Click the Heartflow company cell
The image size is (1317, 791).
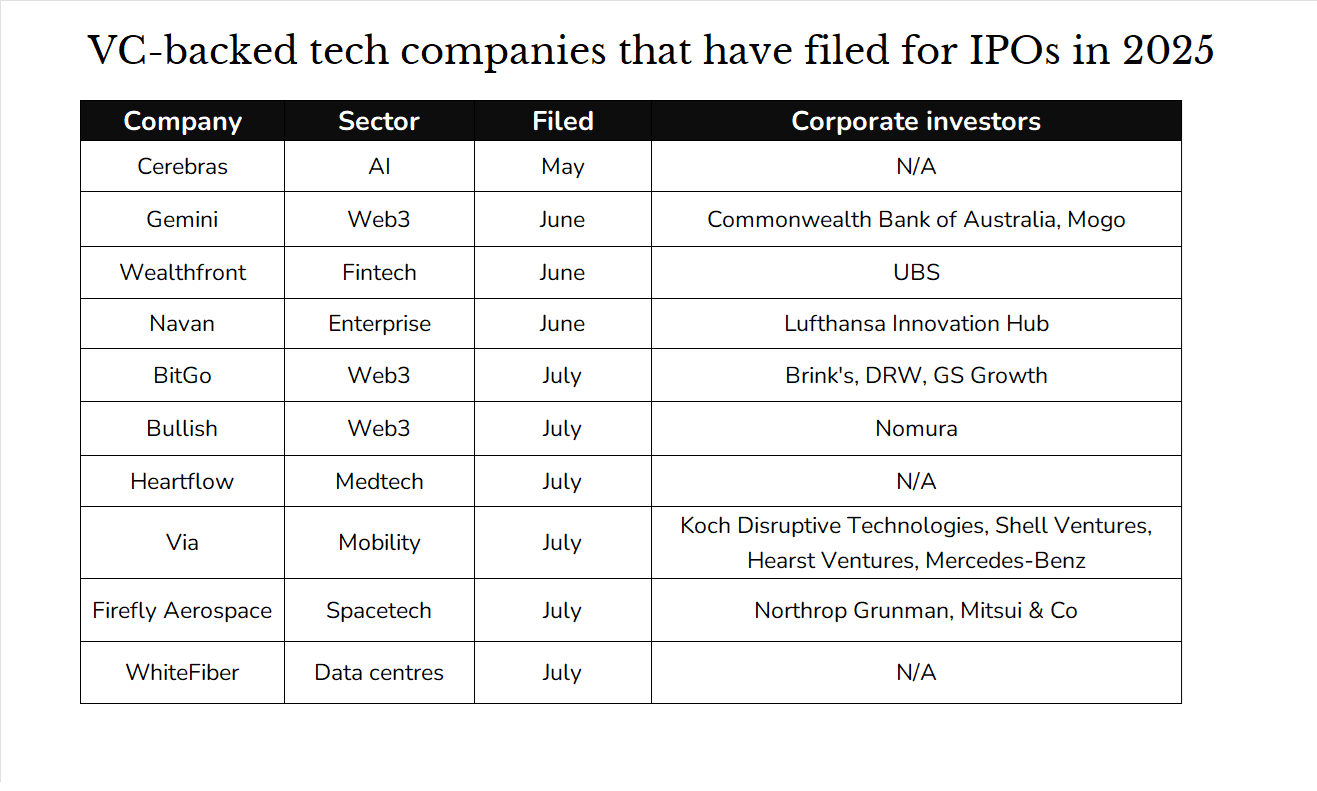click(x=182, y=481)
